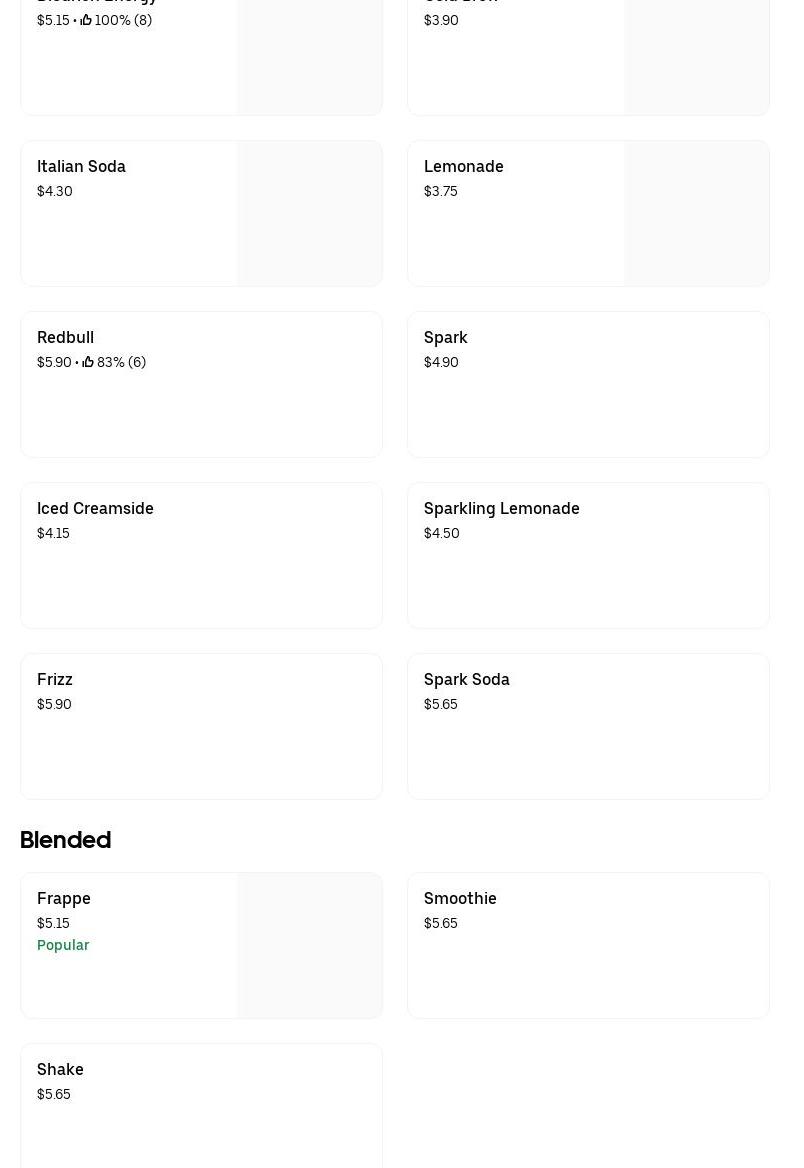804x1168 pixels.
Task: Open the Frizz drink card
Action: coord(201,727)
